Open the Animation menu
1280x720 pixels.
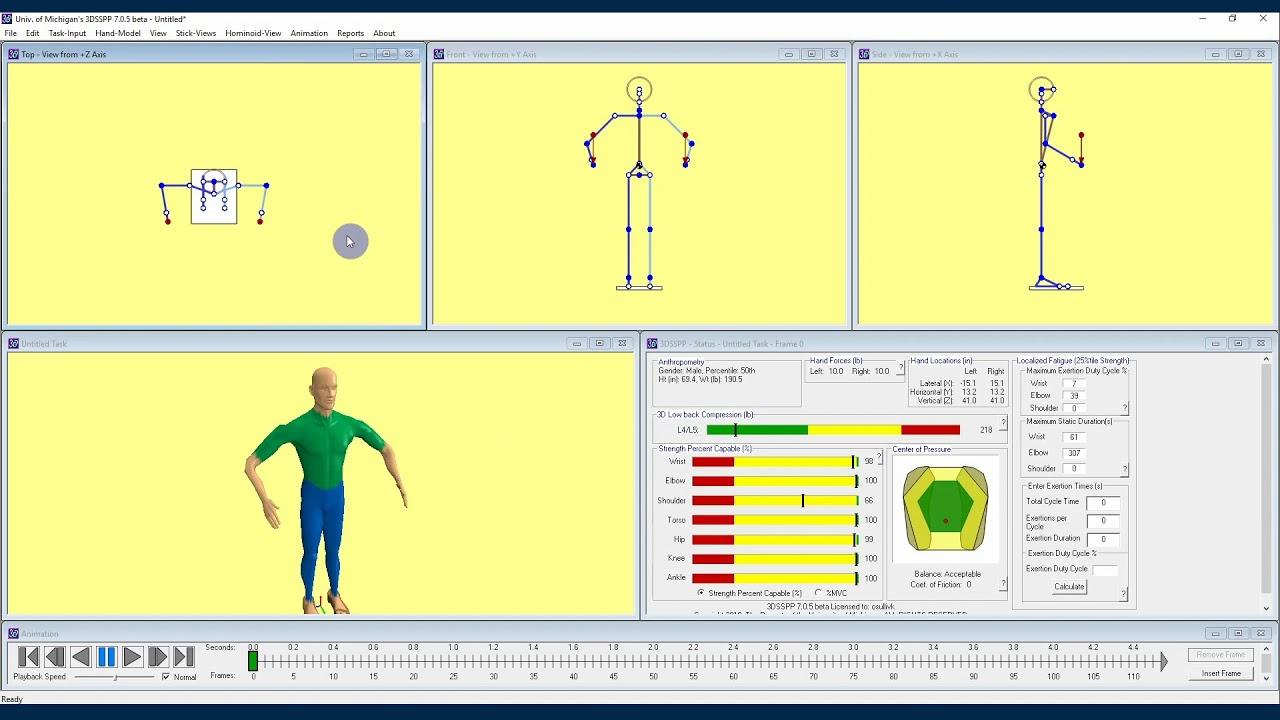[309, 33]
